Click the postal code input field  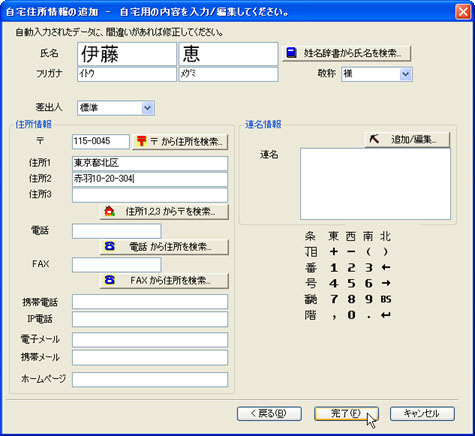click(101, 142)
